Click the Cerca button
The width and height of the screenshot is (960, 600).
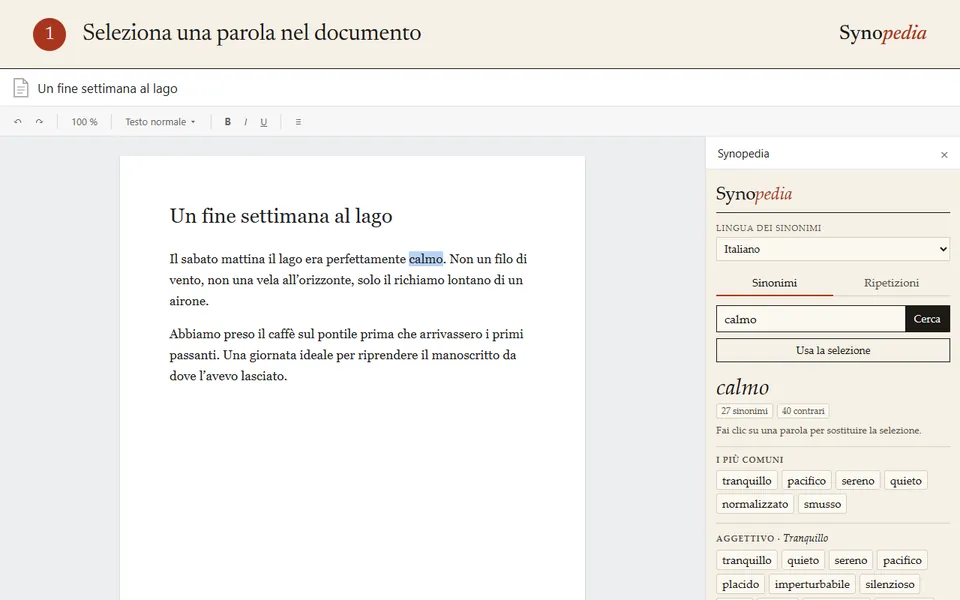pos(927,319)
